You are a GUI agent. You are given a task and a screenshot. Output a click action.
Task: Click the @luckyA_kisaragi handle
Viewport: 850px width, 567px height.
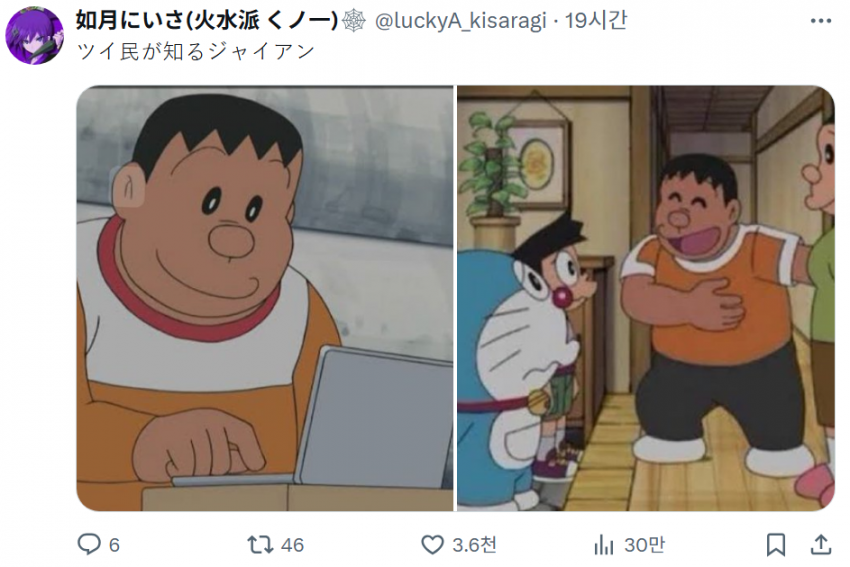pyautogui.click(x=460, y=21)
